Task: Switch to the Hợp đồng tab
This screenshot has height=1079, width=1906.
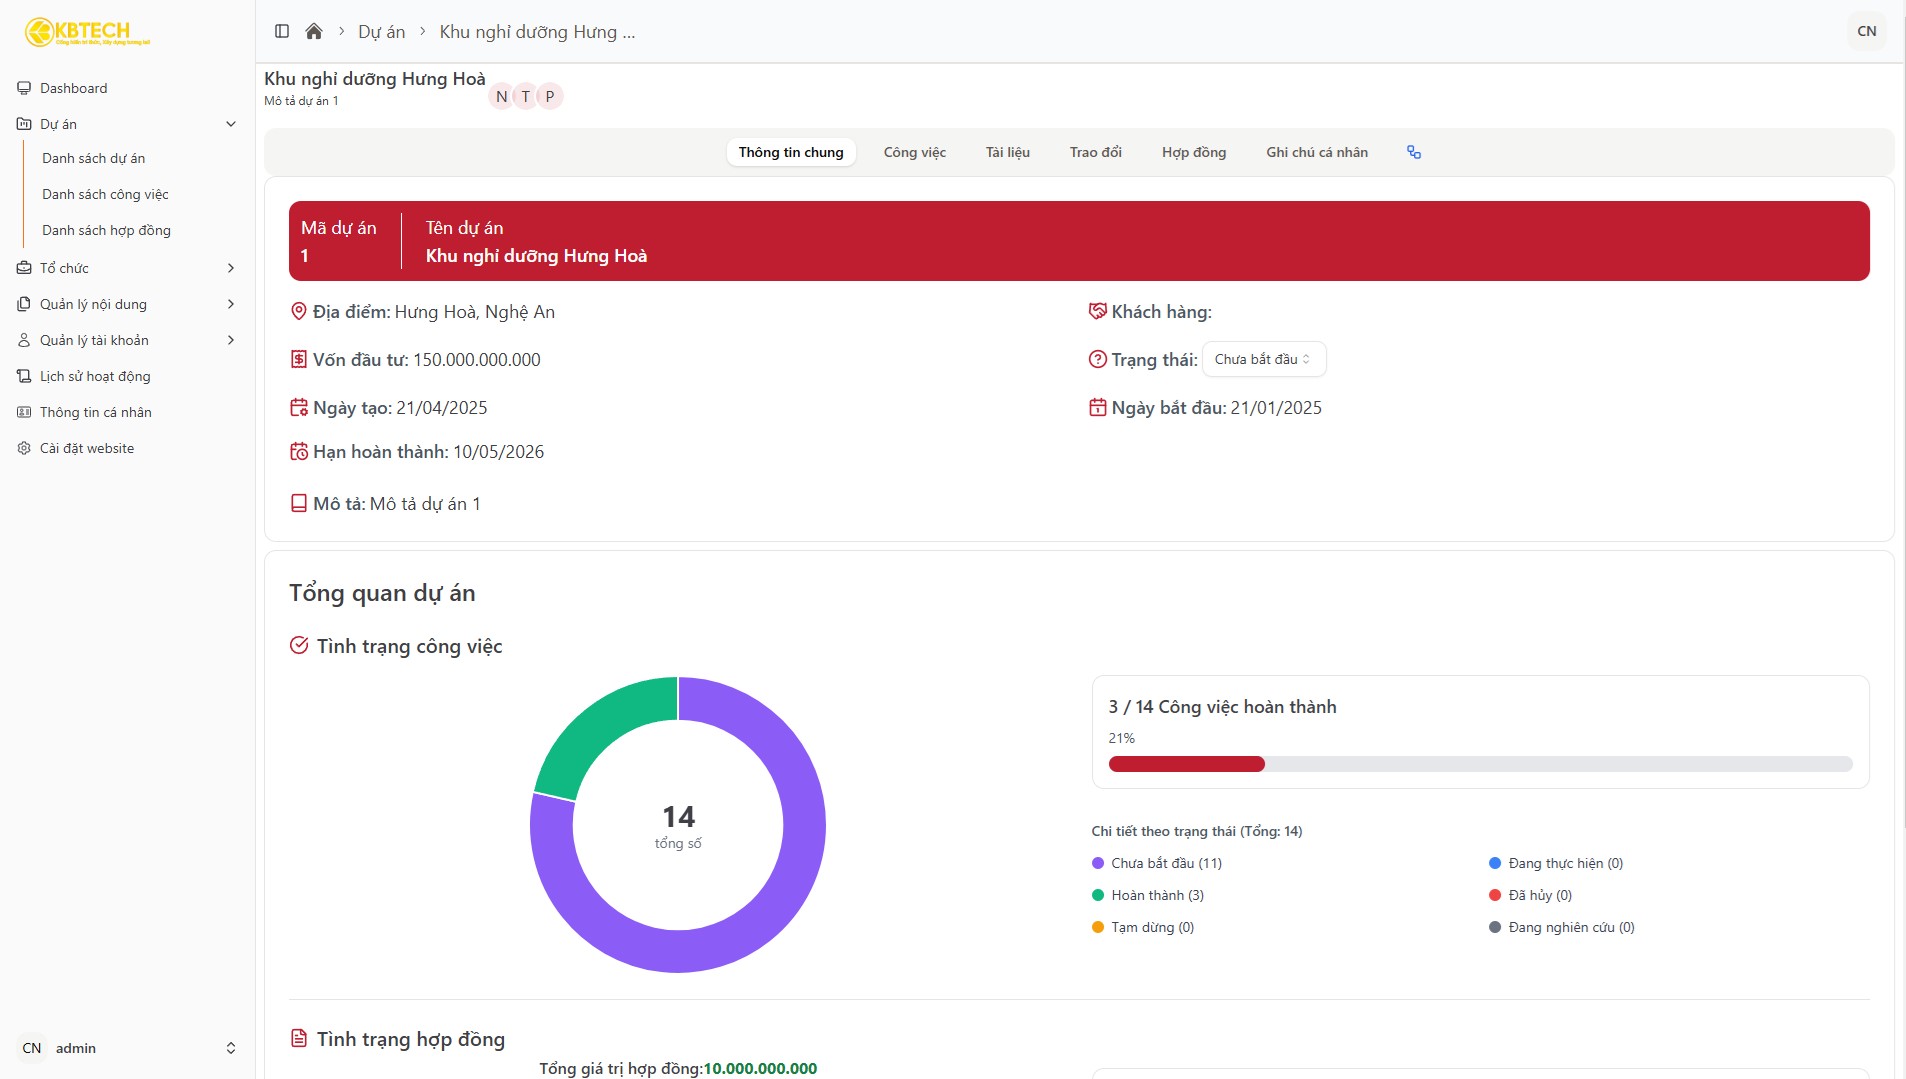Action: coord(1193,152)
